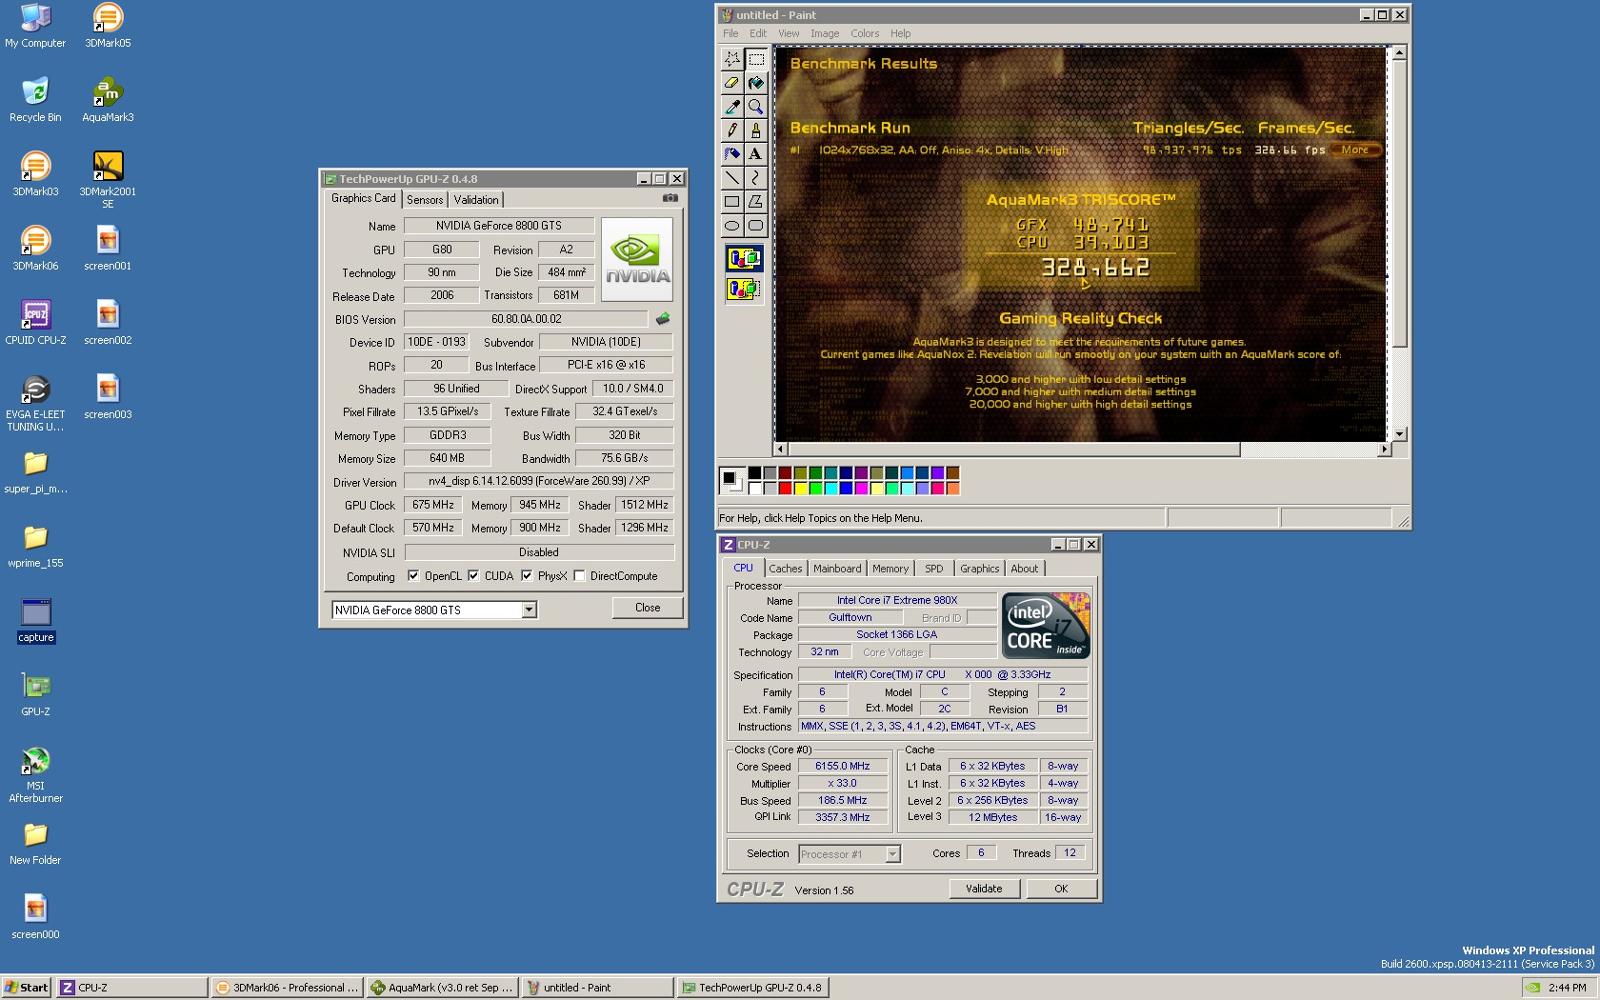Image resolution: width=1600 pixels, height=1000 pixels.
Task: Select the AquaMark3 desktop icon
Action: [x=107, y=99]
